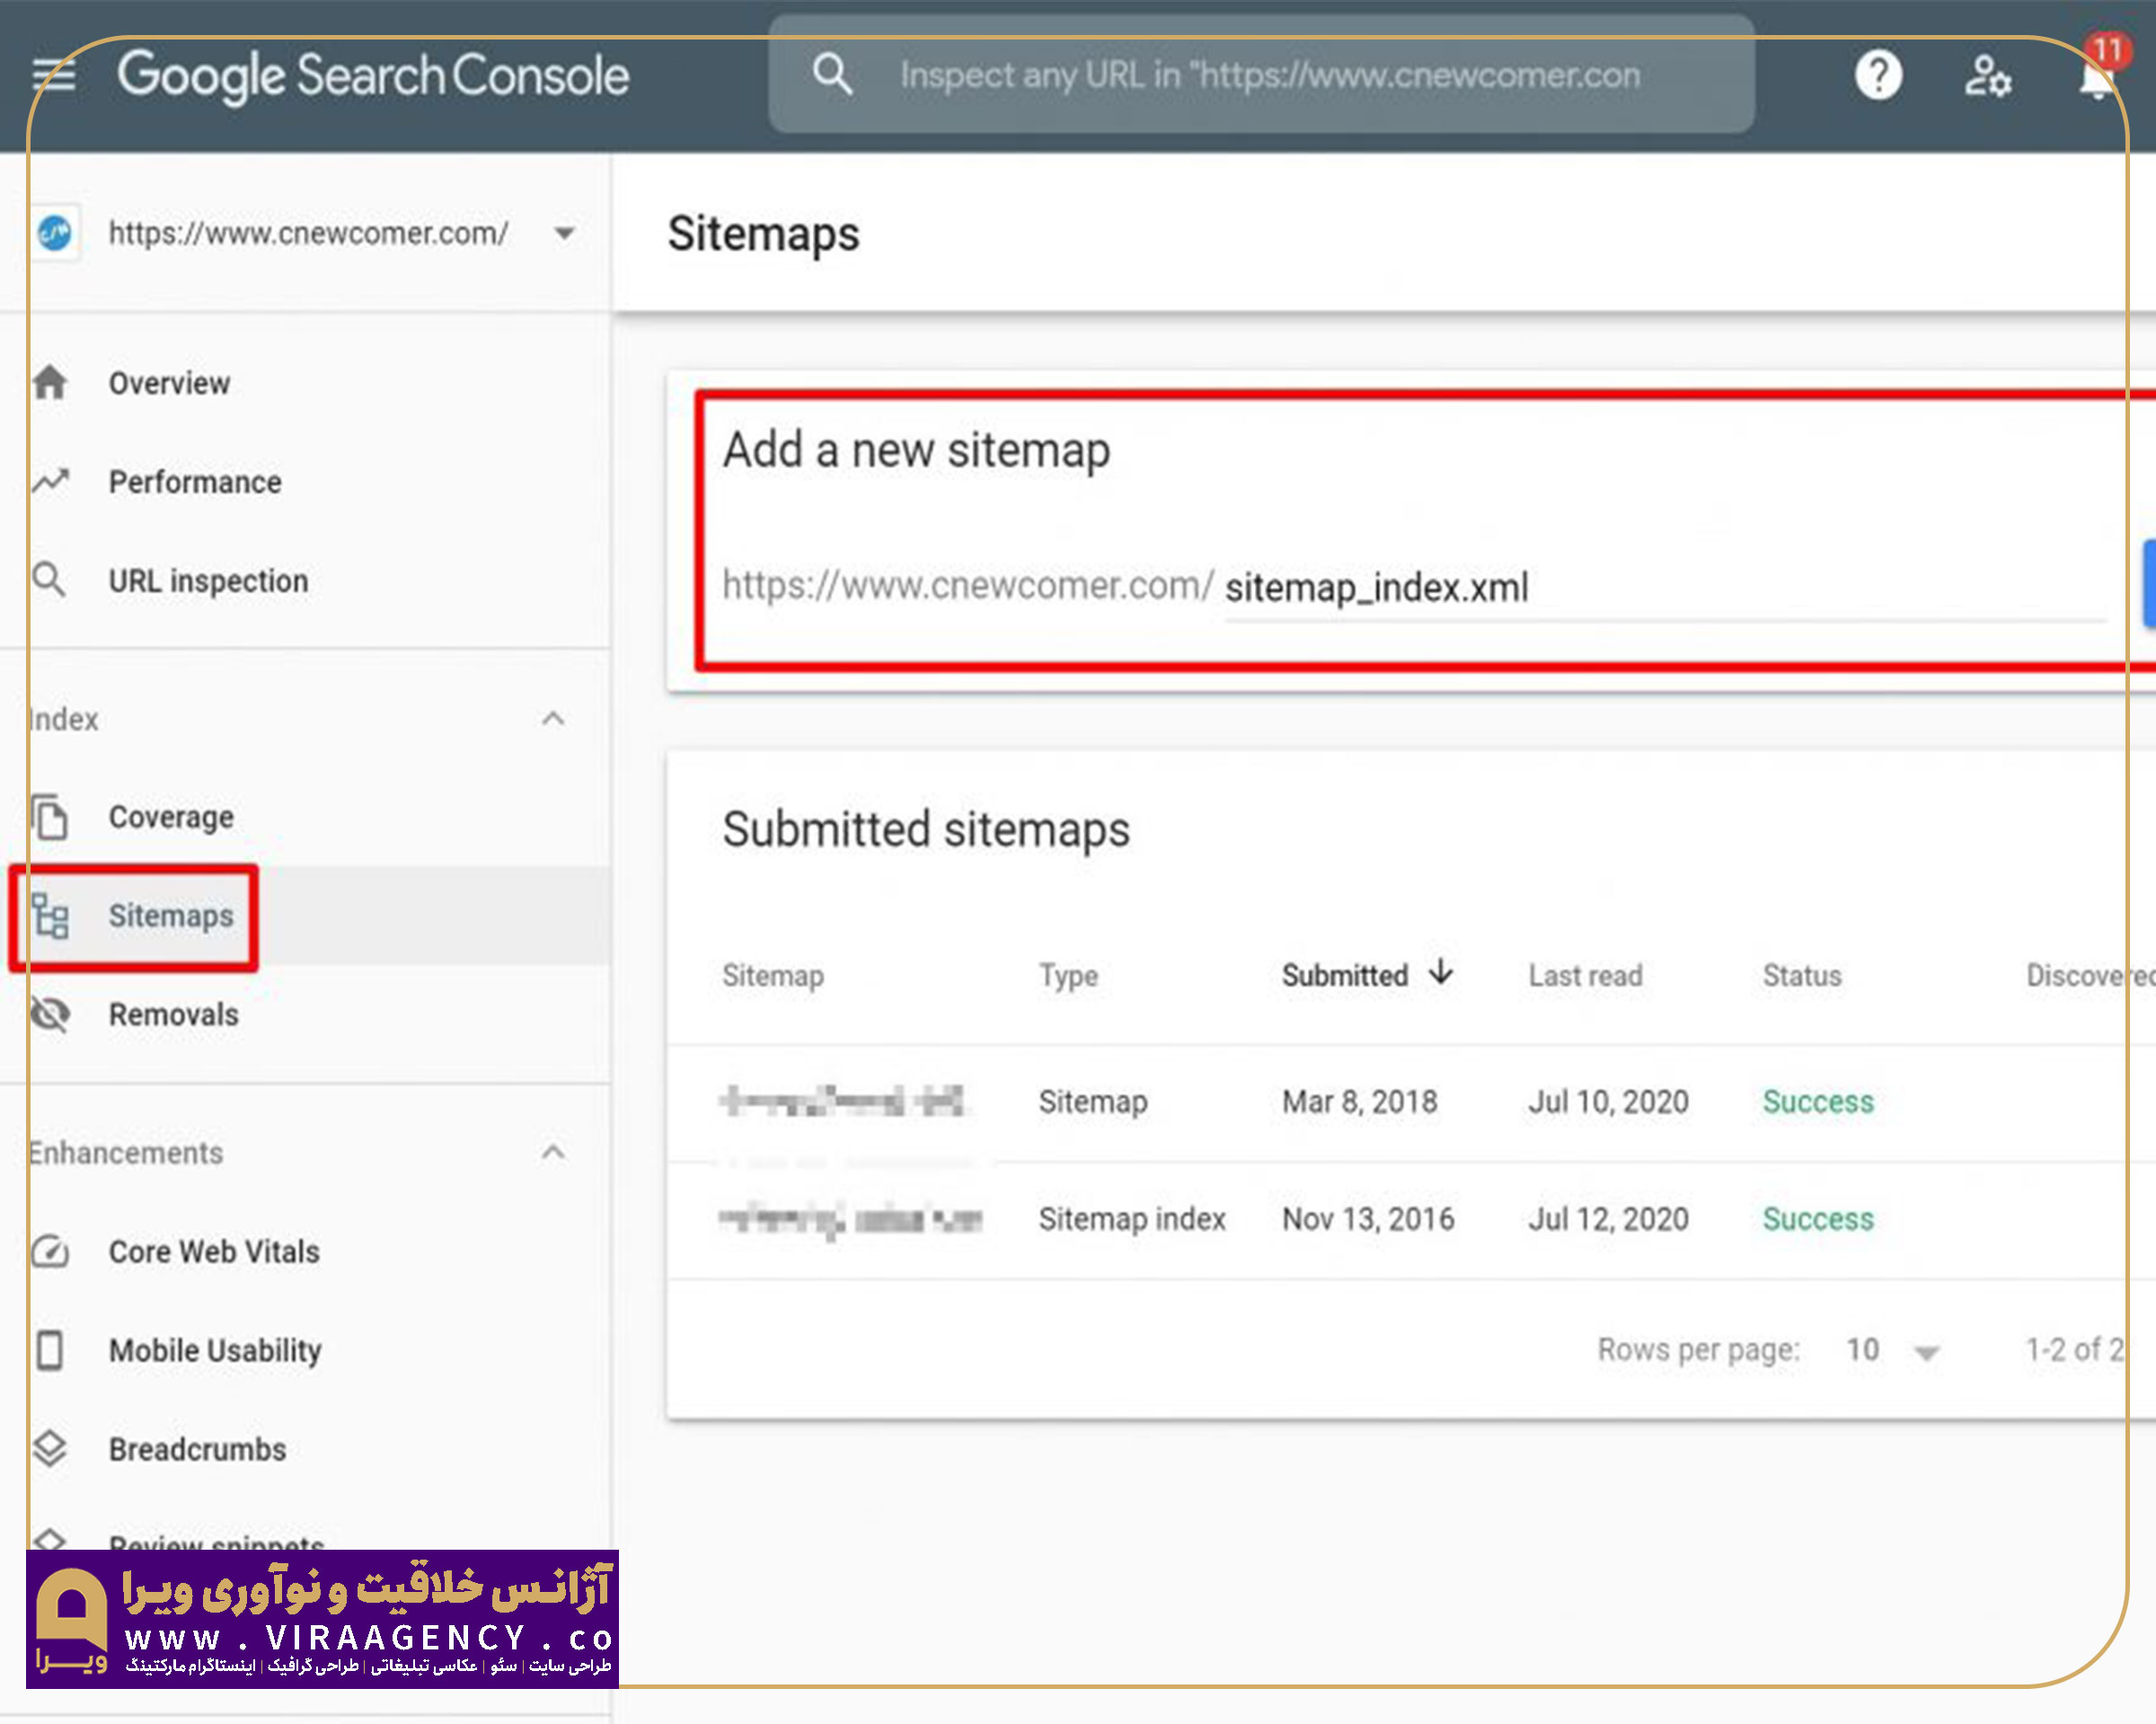Image resolution: width=2156 pixels, height=1724 pixels.
Task: Collapse the Enhancements section chevron
Action: [553, 1152]
